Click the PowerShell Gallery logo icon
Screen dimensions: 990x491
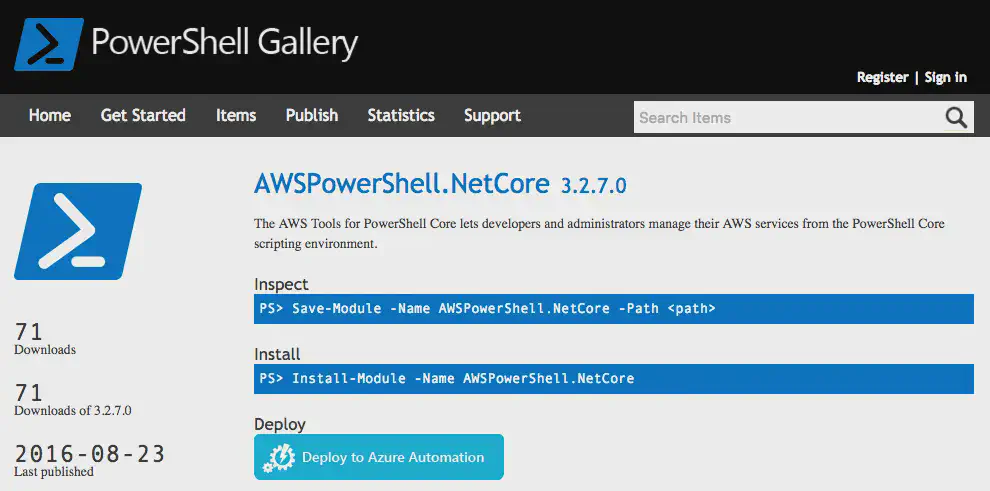48,44
